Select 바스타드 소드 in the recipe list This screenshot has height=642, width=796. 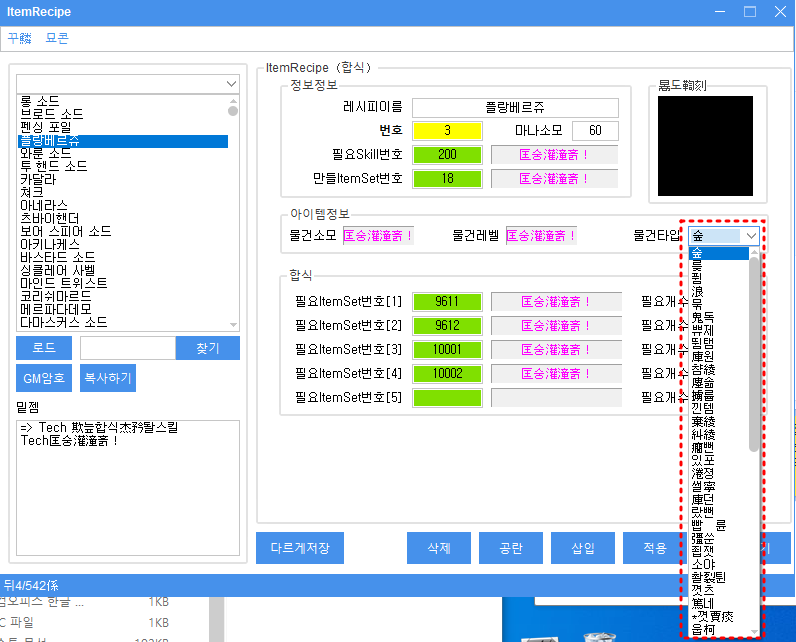57,257
